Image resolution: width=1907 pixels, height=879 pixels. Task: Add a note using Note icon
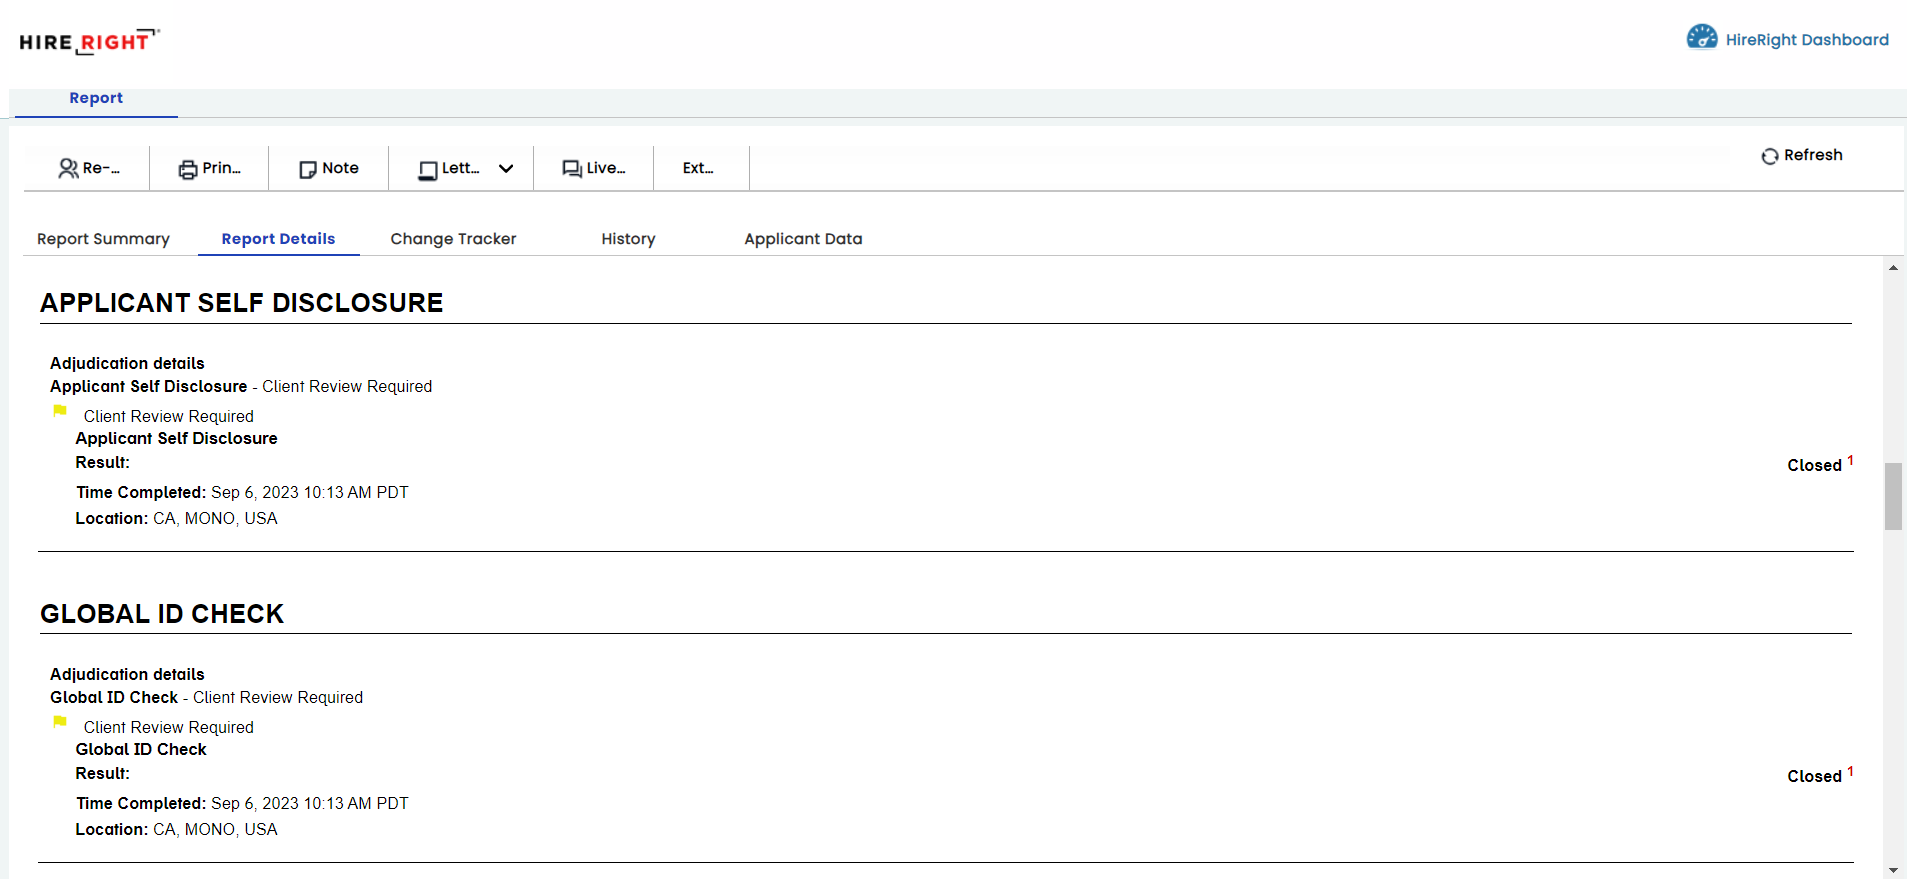pyautogui.click(x=308, y=169)
